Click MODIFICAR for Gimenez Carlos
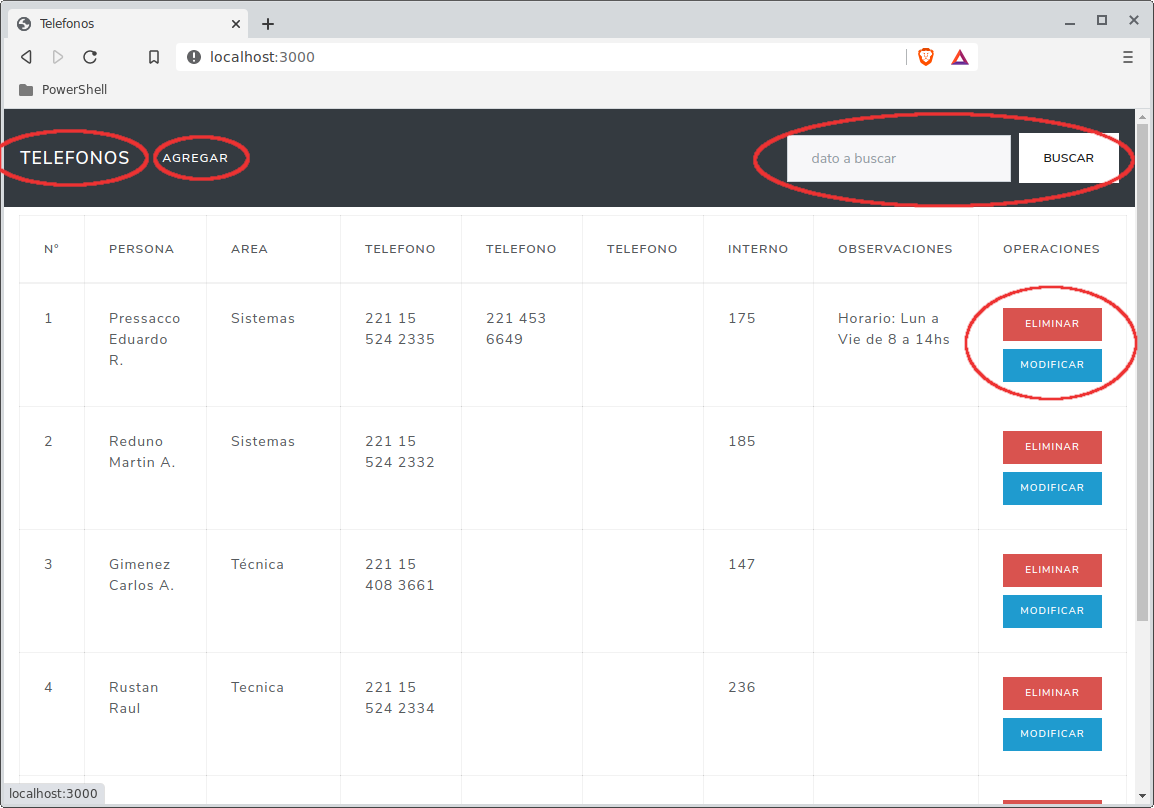 (1052, 611)
